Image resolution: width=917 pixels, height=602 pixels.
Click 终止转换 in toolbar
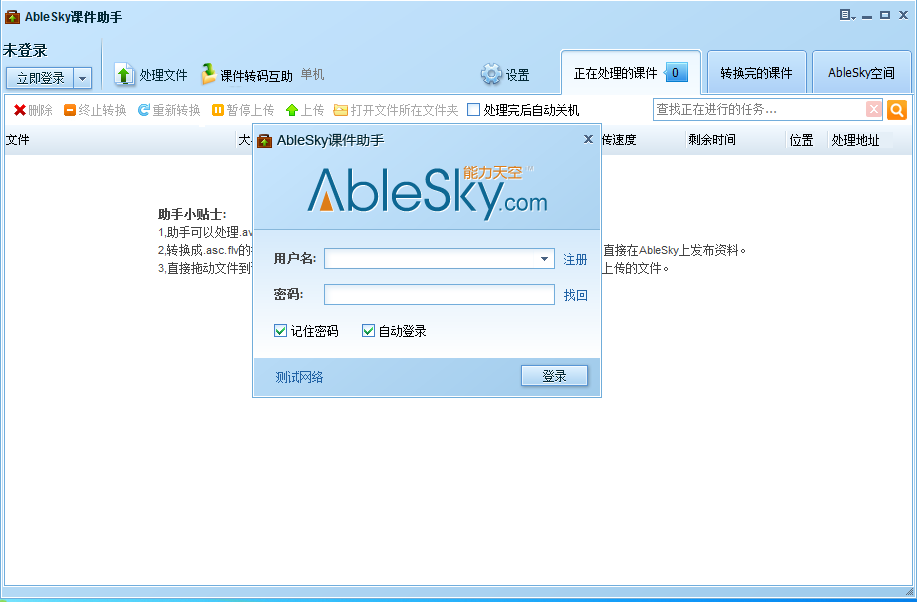point(95,110)
